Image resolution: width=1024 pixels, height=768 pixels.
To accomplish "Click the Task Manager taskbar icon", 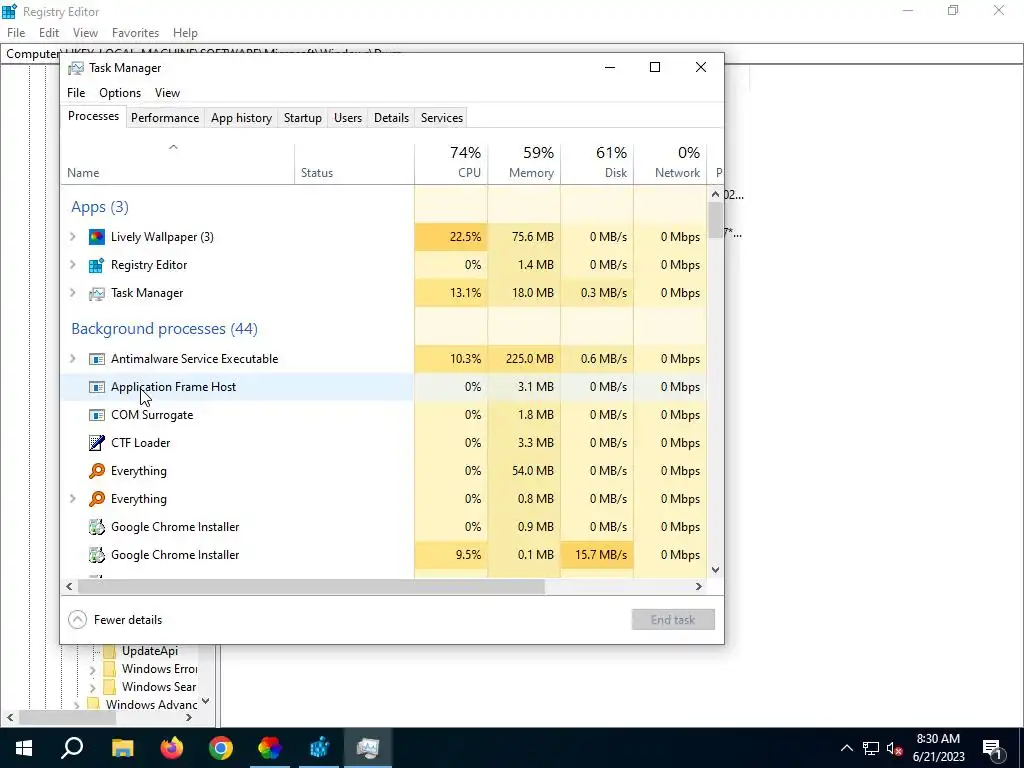I will coord(368,748).
